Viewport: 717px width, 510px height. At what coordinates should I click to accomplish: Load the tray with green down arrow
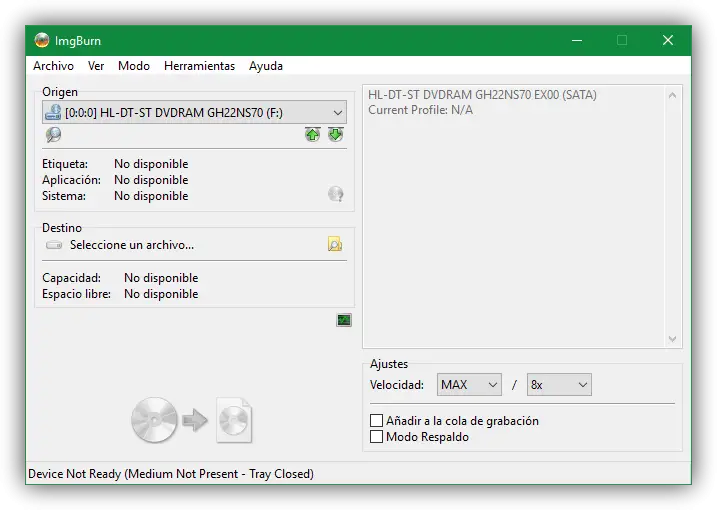click(336, 134)
